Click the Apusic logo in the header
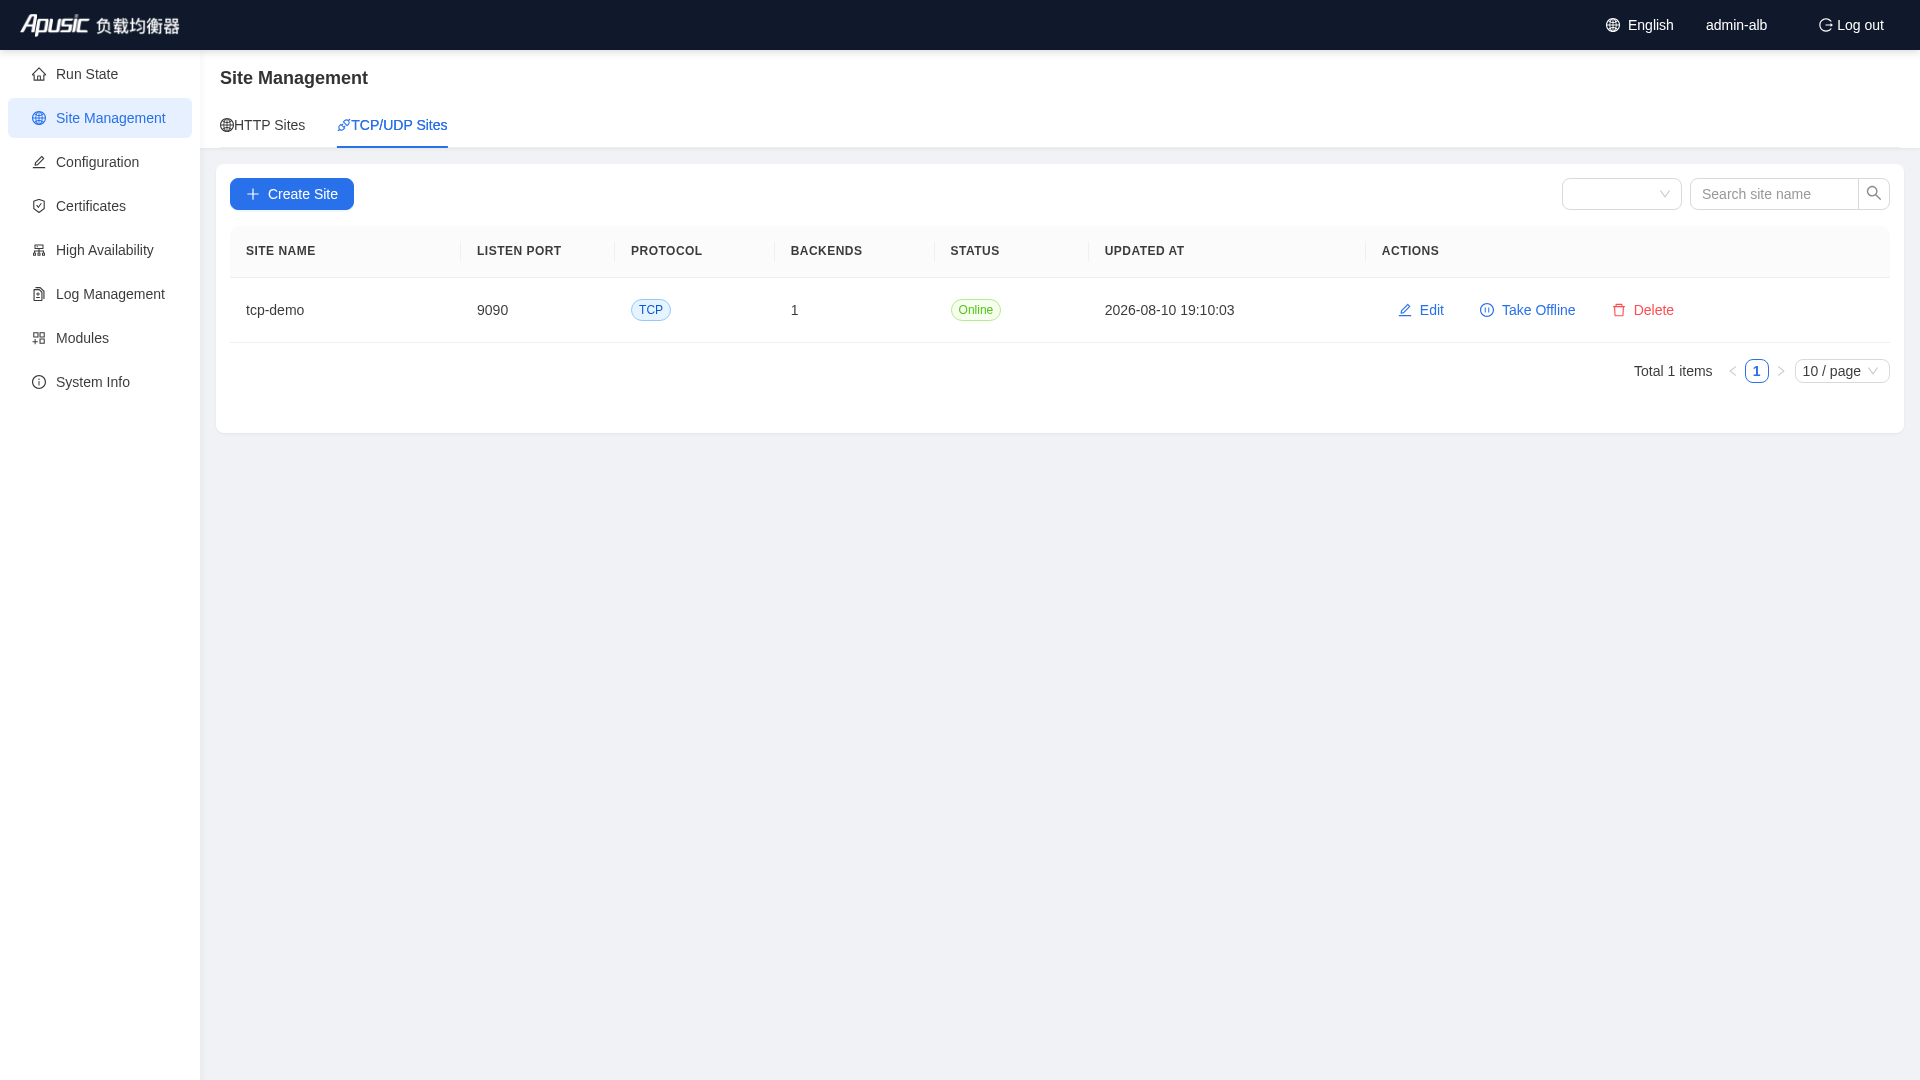1920x1080 pixels. (100, 25)
